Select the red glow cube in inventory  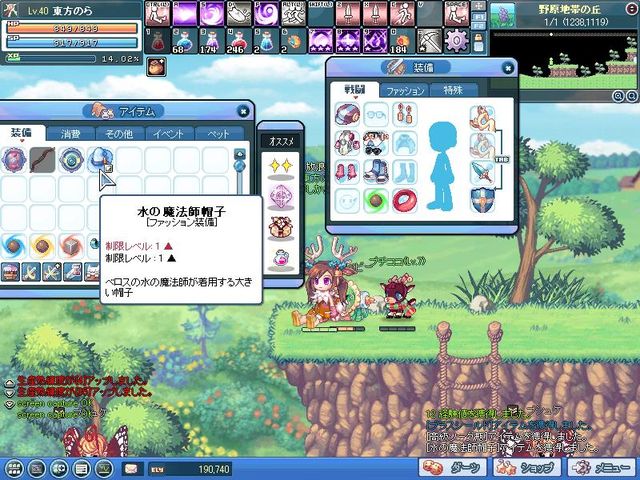click(x=71, y=246)
